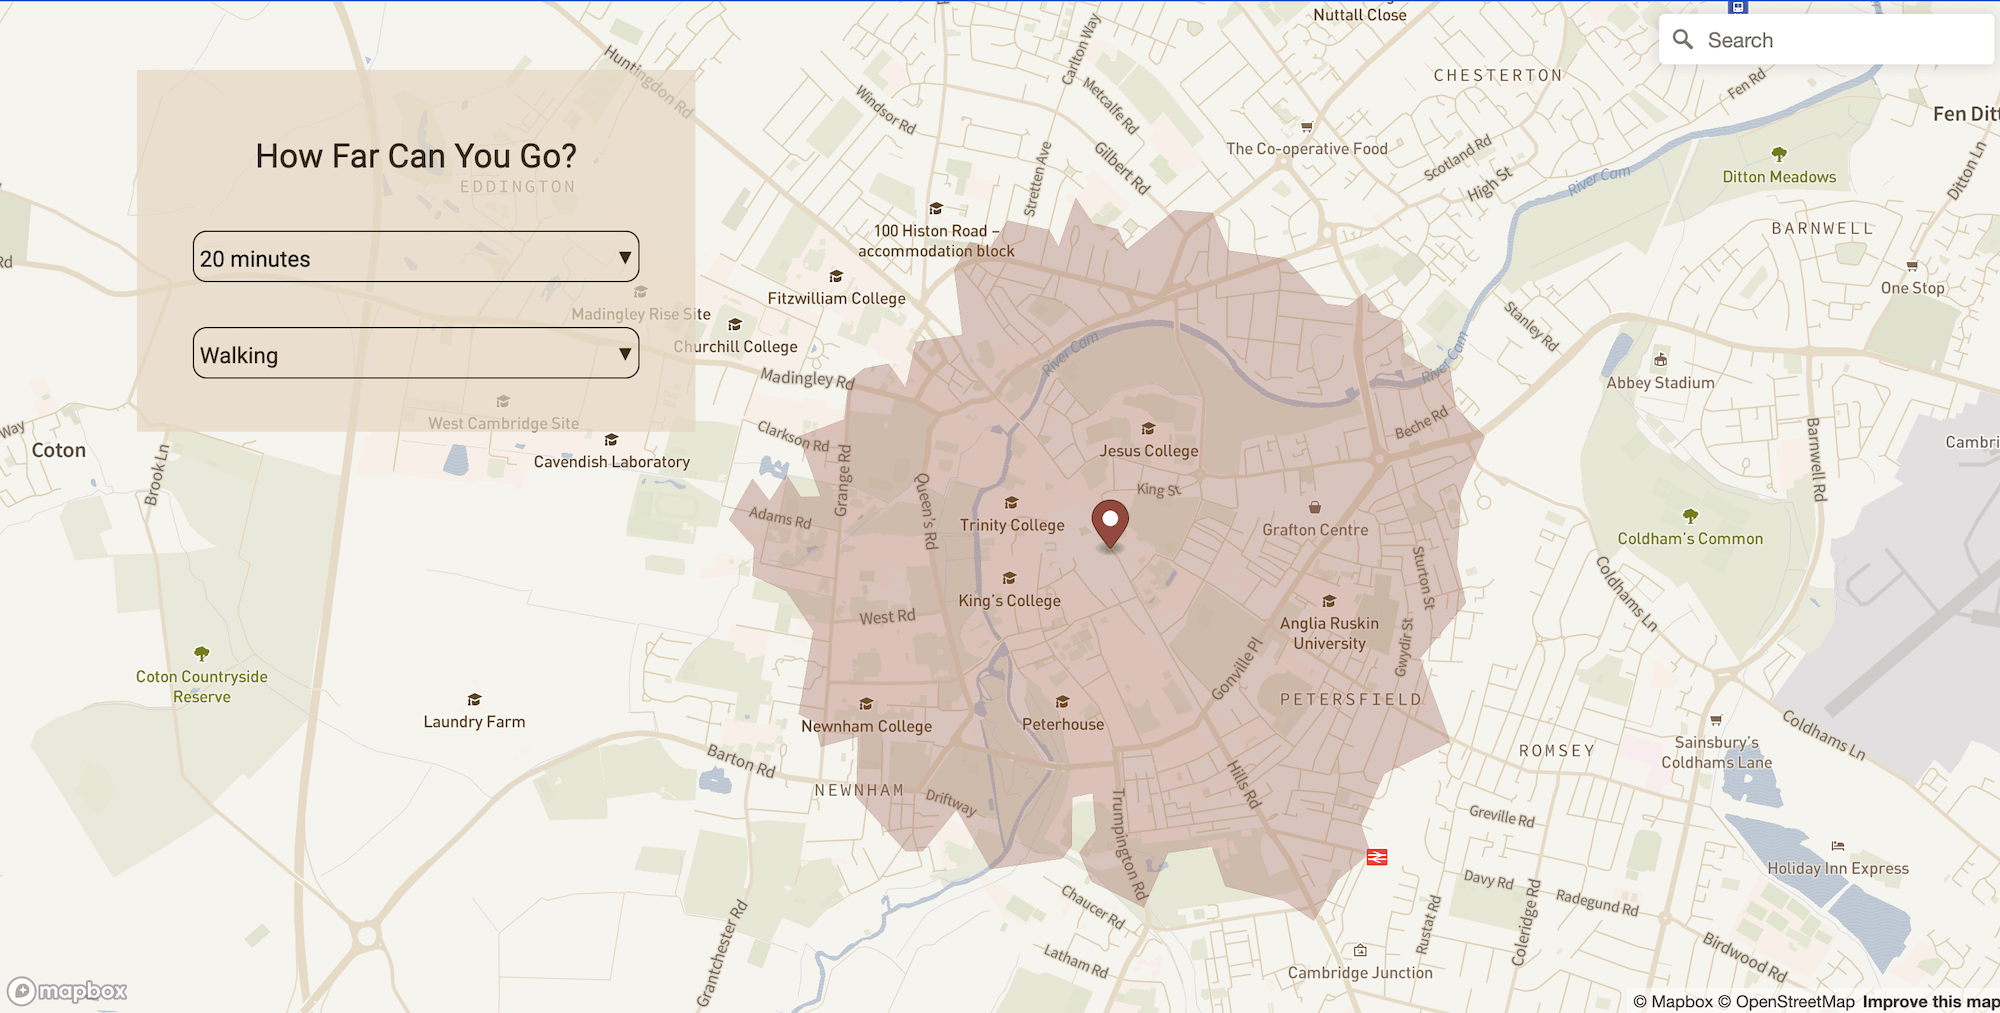Open the Walking transport mode dropdown
The image size is (2000, 1013).
coord(416,353)
